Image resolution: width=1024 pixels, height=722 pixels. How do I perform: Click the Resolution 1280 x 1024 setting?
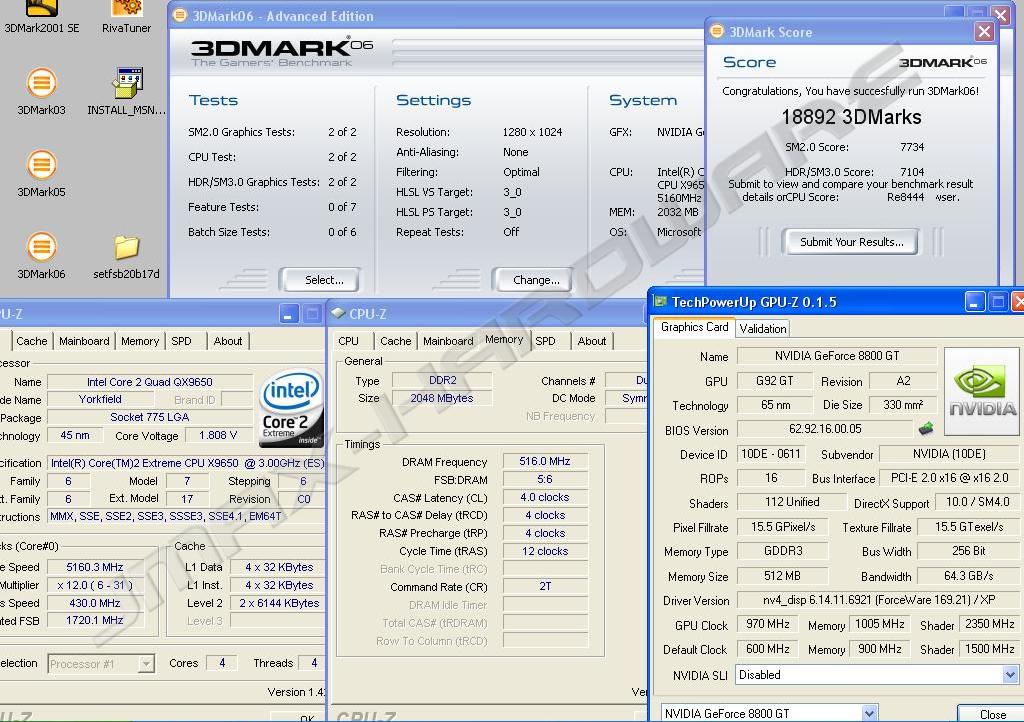(x=532, y=132)
